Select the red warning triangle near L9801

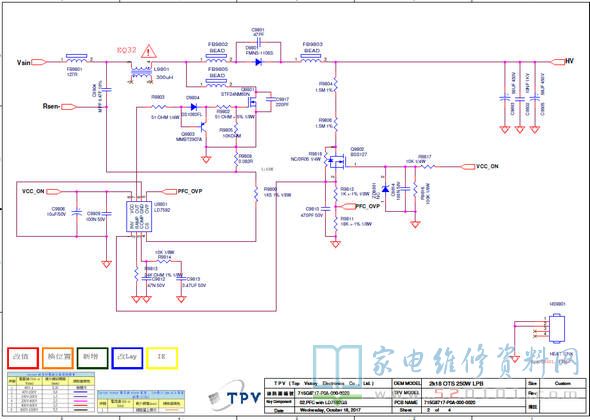point(149,51)
